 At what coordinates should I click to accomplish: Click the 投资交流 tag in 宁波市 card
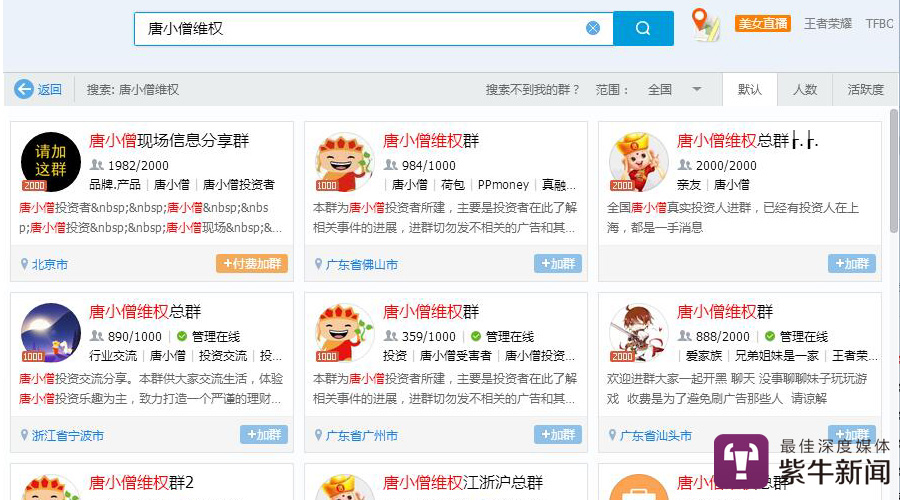click(x=223, y=355)
